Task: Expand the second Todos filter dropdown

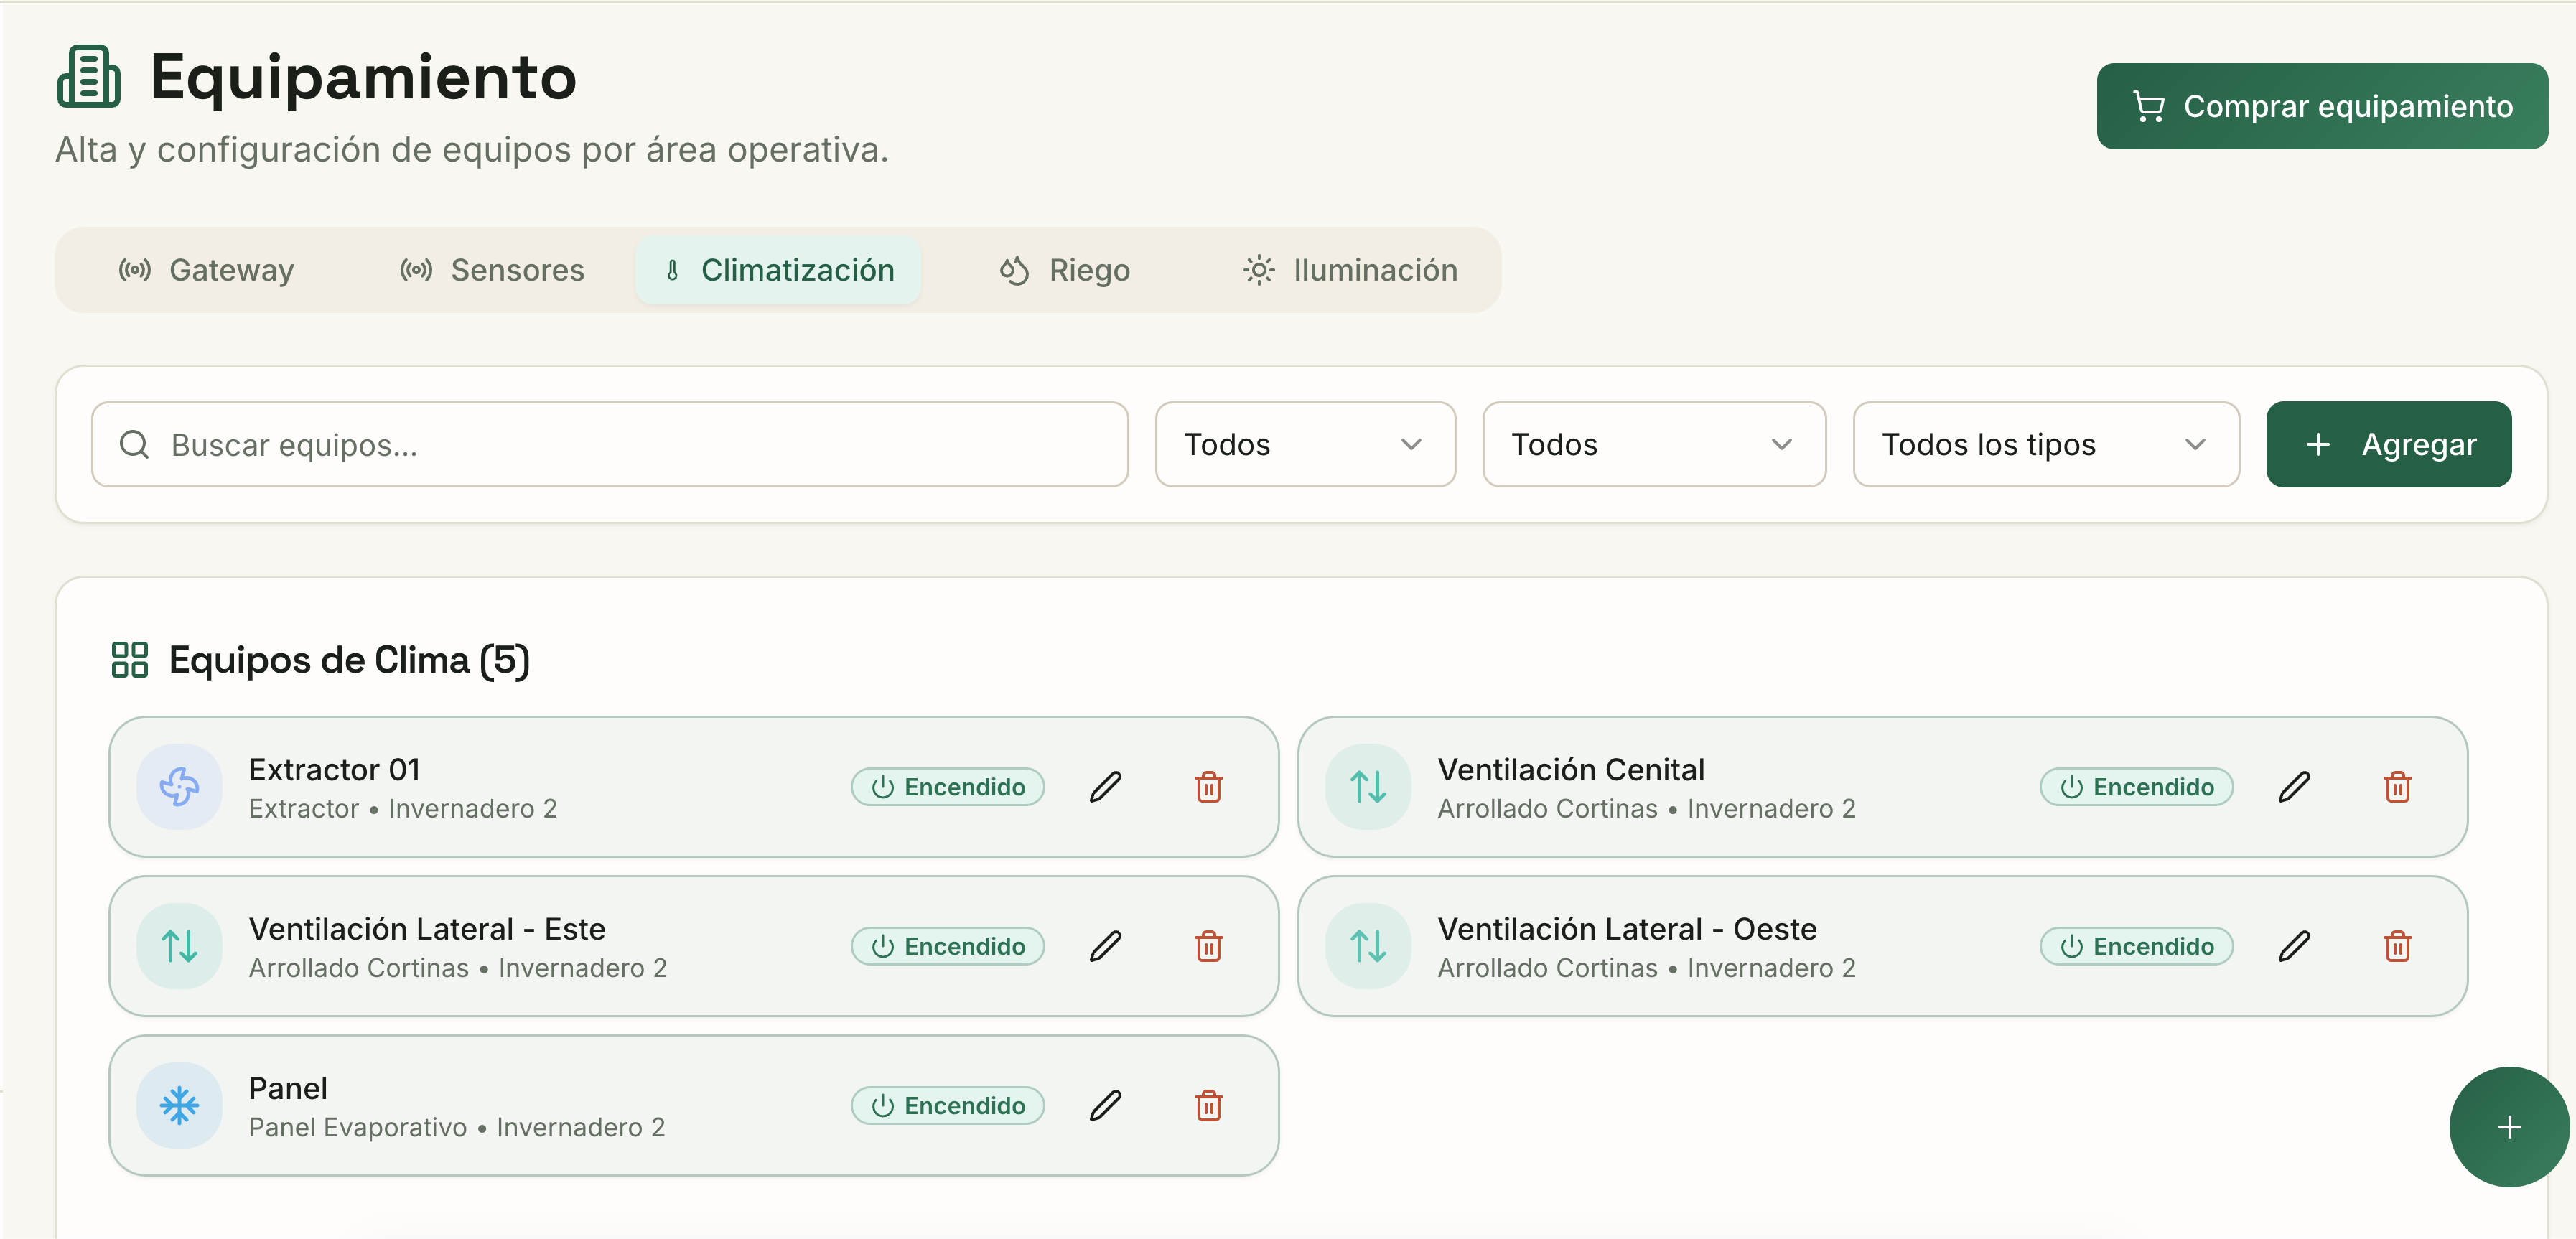Action: (x=1654, y=444)
